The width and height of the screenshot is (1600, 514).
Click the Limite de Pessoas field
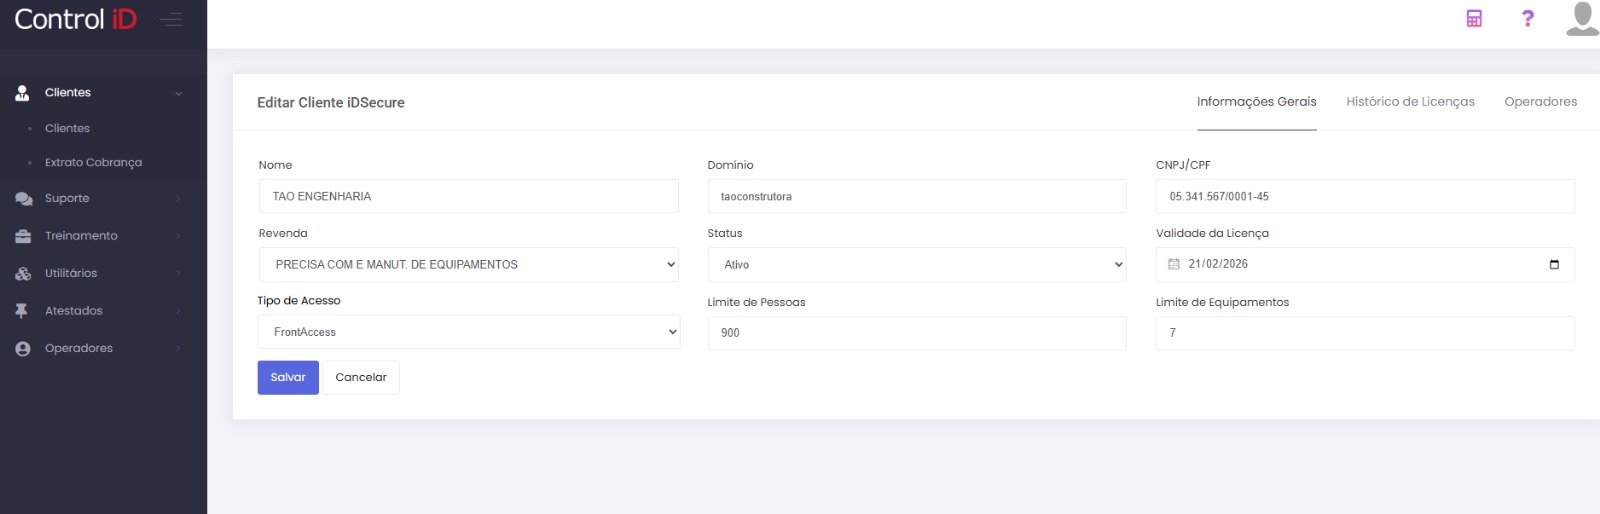[x=916, y=333]
